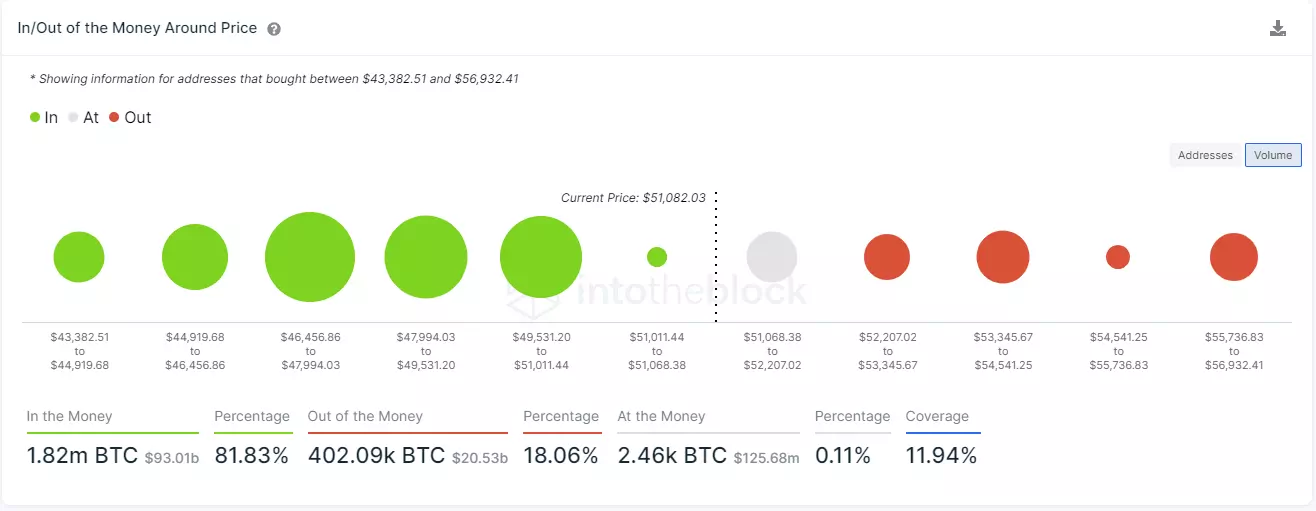Viewport: 1316px width, 511px height.
Task: Click the tiny green bubble at $51,011.44
Action: point(657,257)
